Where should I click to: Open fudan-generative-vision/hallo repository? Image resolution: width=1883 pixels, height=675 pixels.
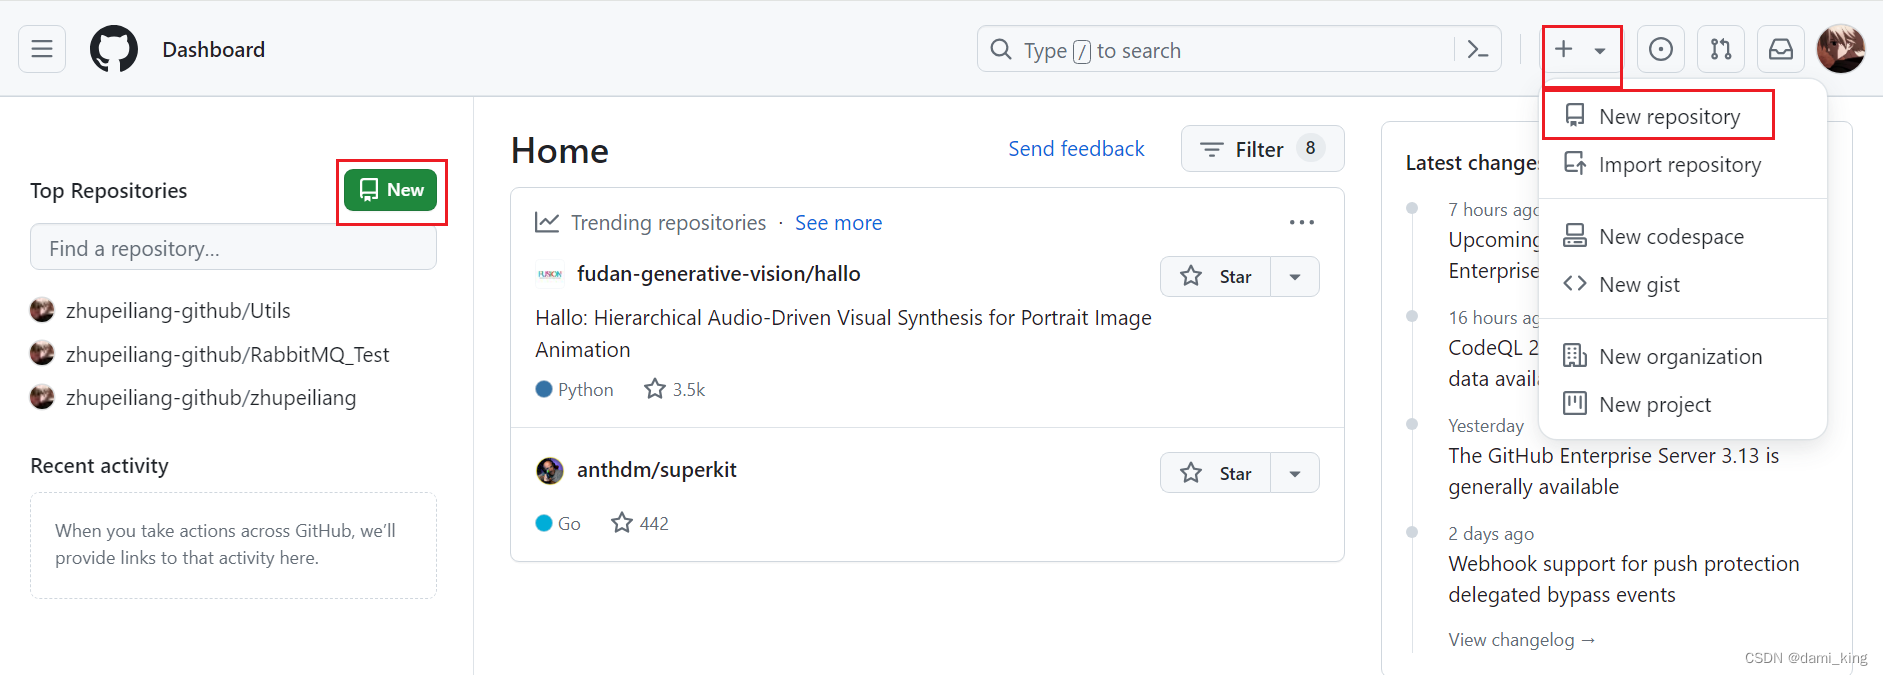(718, 274)
